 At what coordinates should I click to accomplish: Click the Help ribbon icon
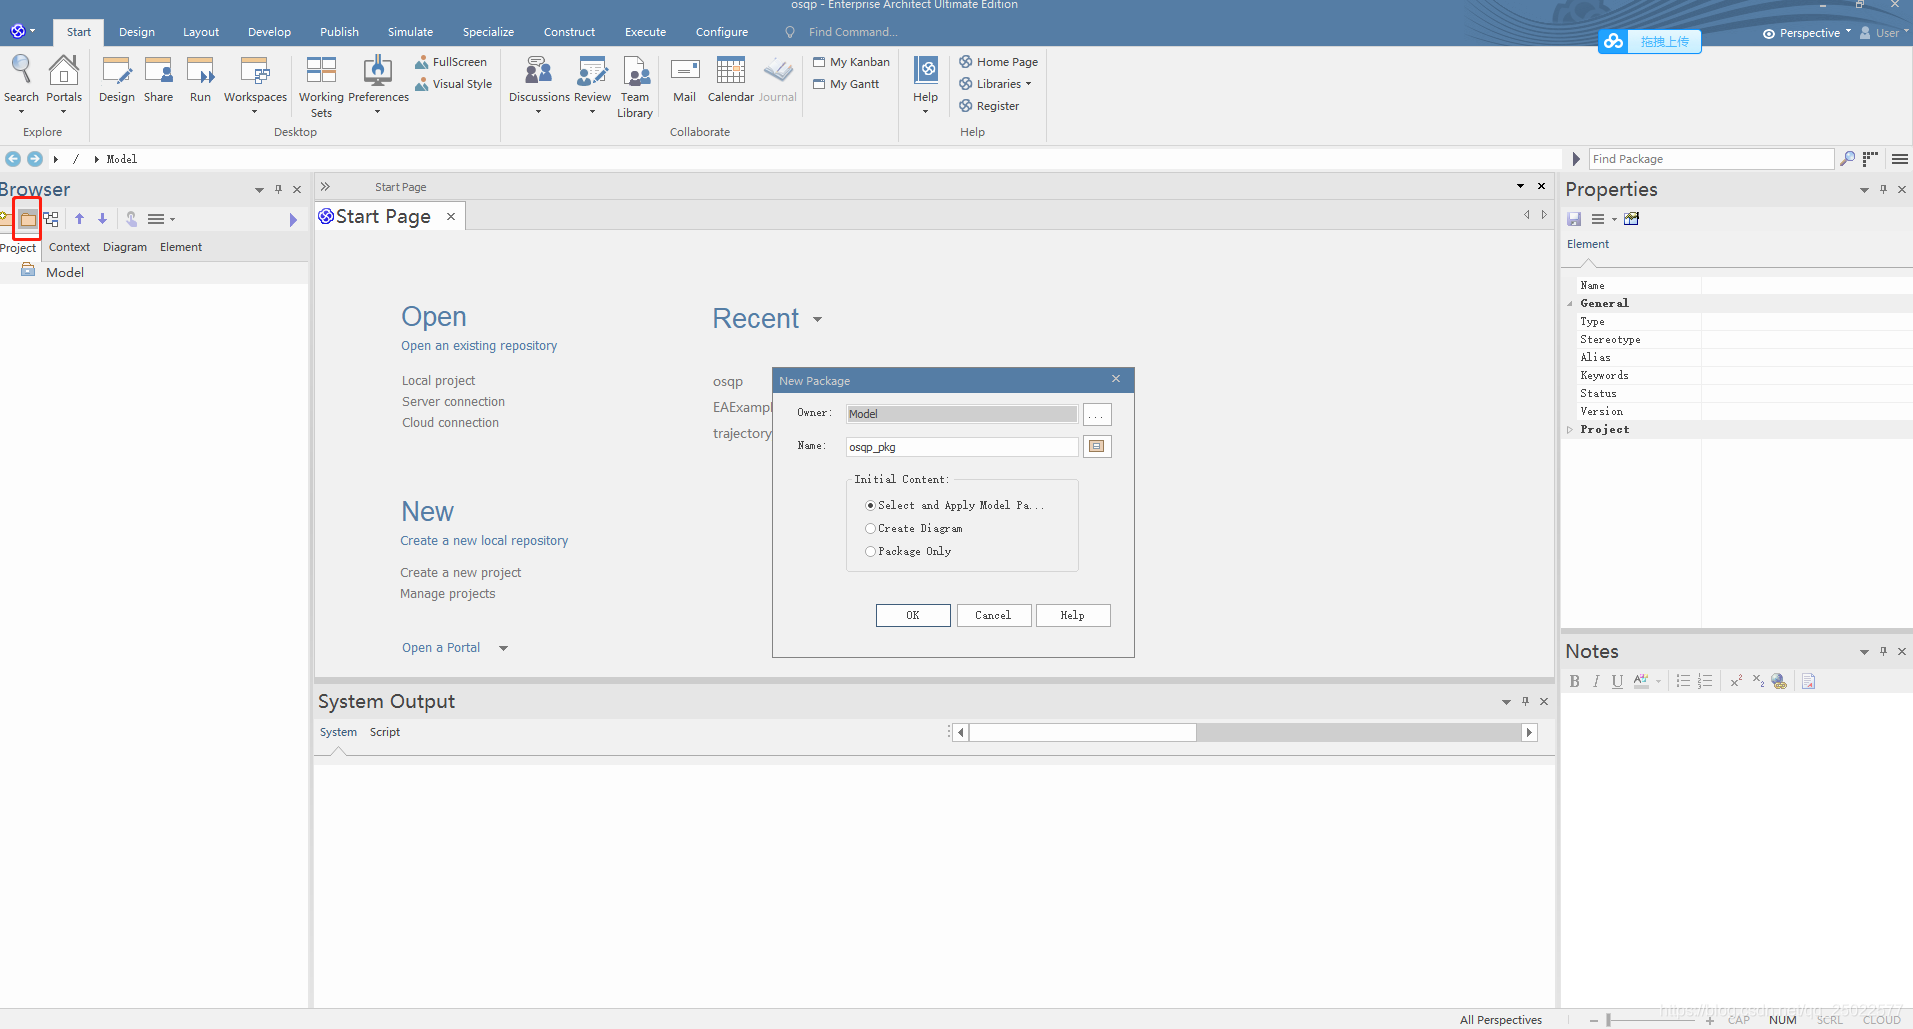pos(926,80)
